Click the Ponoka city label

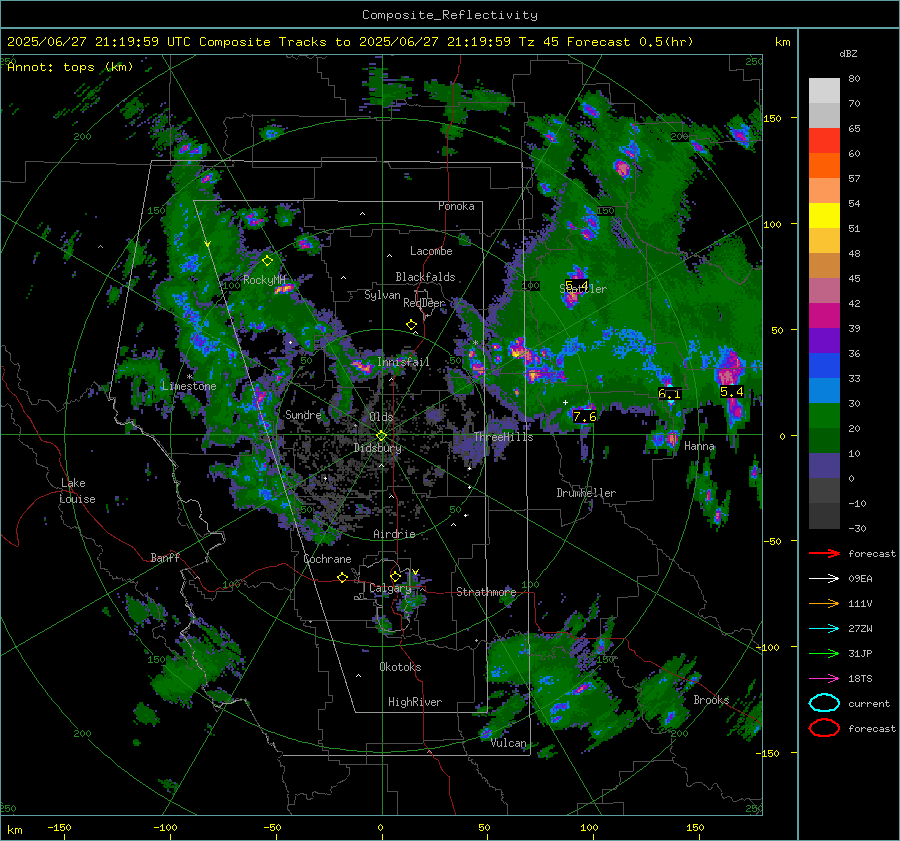456,206
